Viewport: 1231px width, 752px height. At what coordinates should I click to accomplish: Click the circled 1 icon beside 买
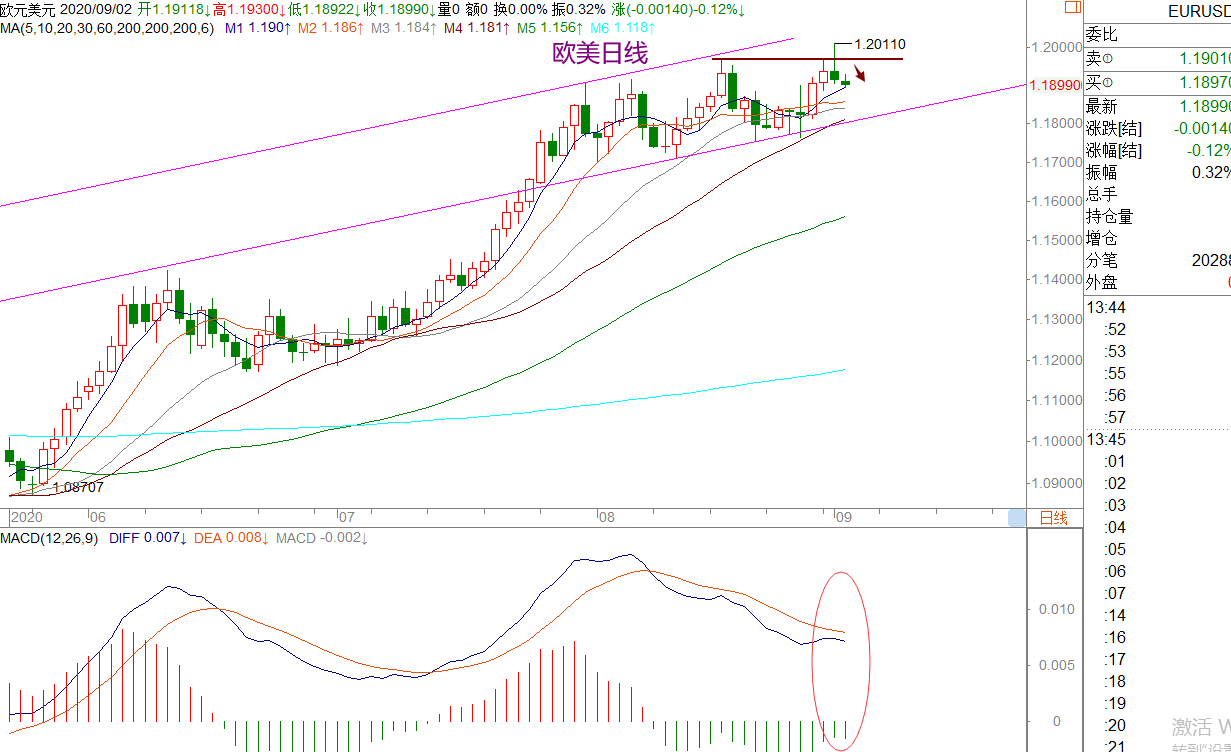(x=1107, y=83)
